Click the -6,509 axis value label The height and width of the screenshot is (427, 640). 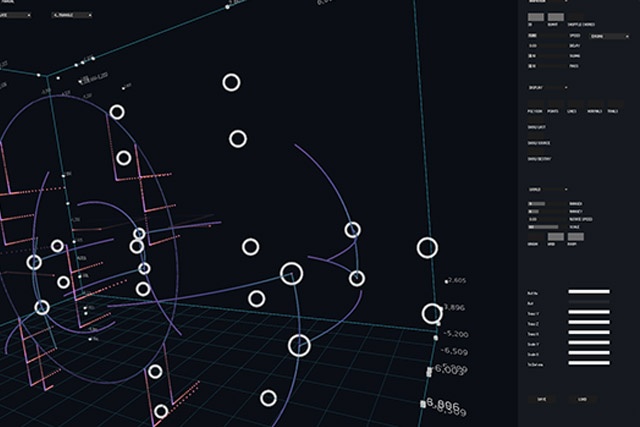[455, 351]
